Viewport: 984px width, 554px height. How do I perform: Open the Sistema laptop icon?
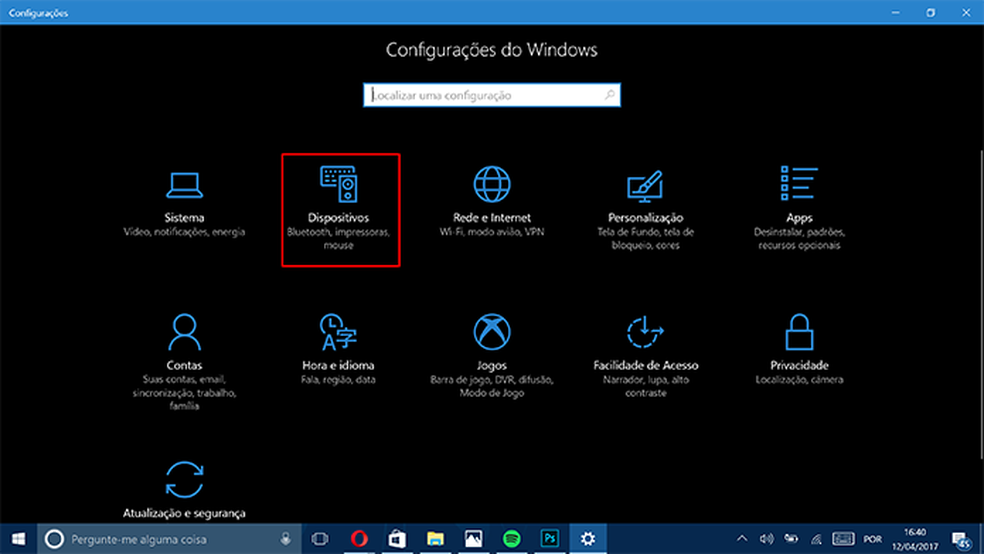184,185
